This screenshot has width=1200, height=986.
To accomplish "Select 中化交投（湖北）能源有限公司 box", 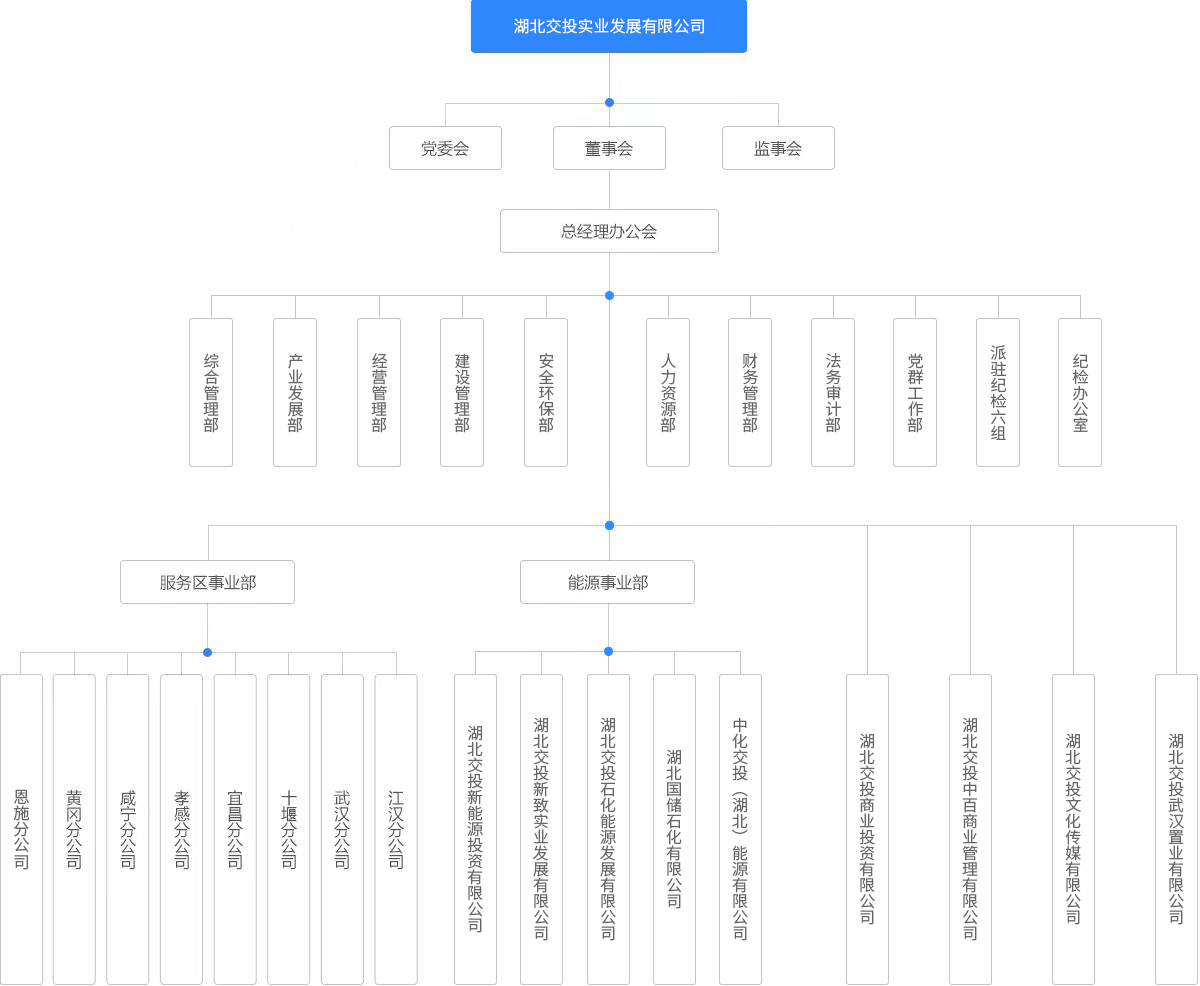I will [740, 830].
